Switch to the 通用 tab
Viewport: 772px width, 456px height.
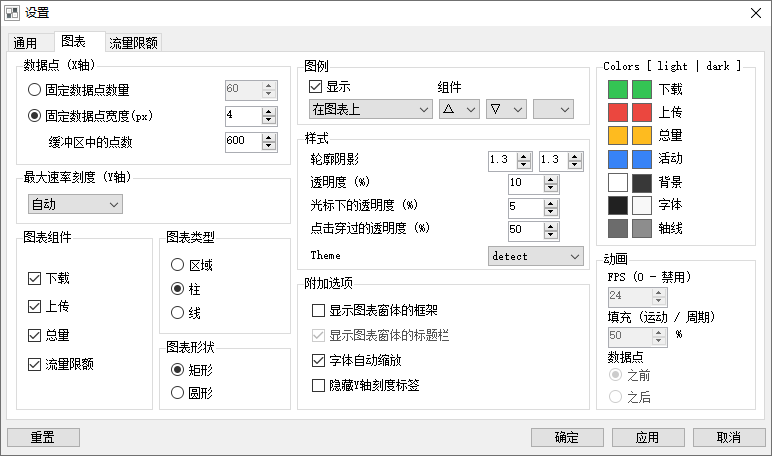31,43
